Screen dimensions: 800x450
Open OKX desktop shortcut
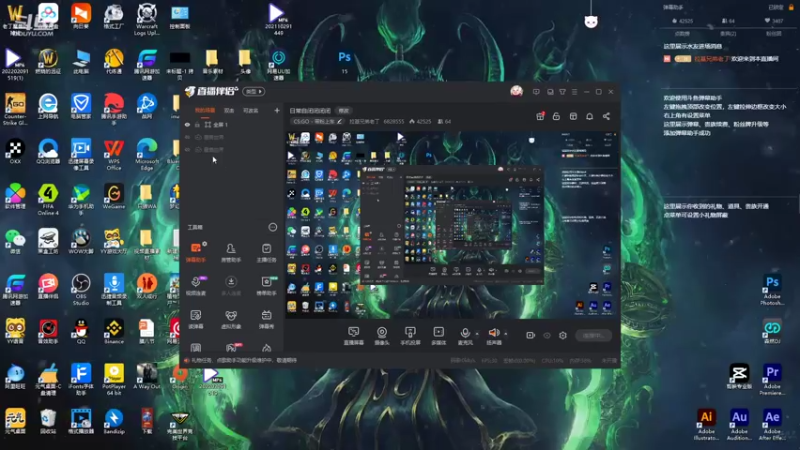coord(15,152)
